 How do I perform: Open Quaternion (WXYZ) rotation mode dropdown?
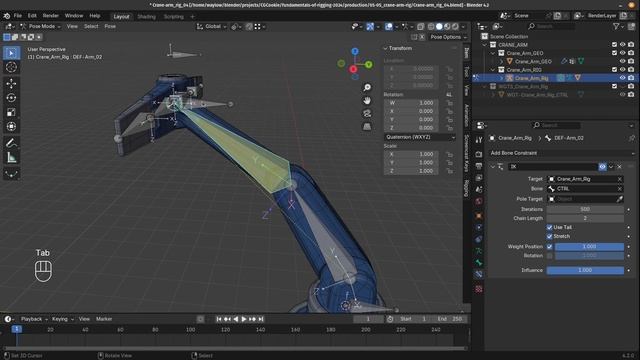(420, 137)
